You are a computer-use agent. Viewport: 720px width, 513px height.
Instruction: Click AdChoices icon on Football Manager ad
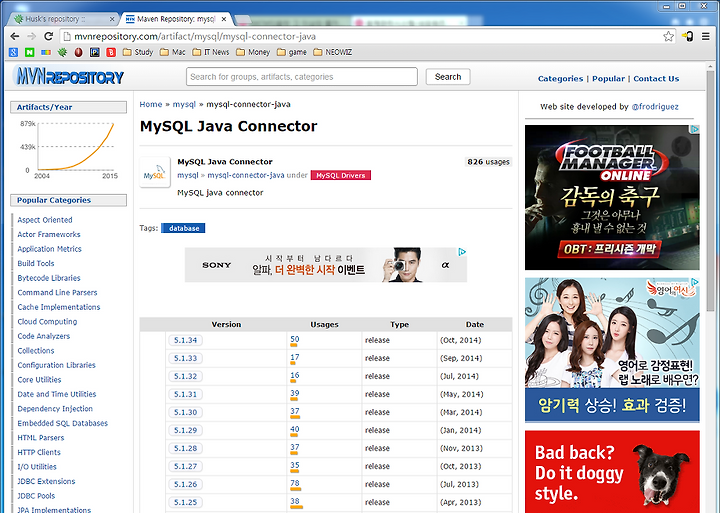(x=695, y=130)
